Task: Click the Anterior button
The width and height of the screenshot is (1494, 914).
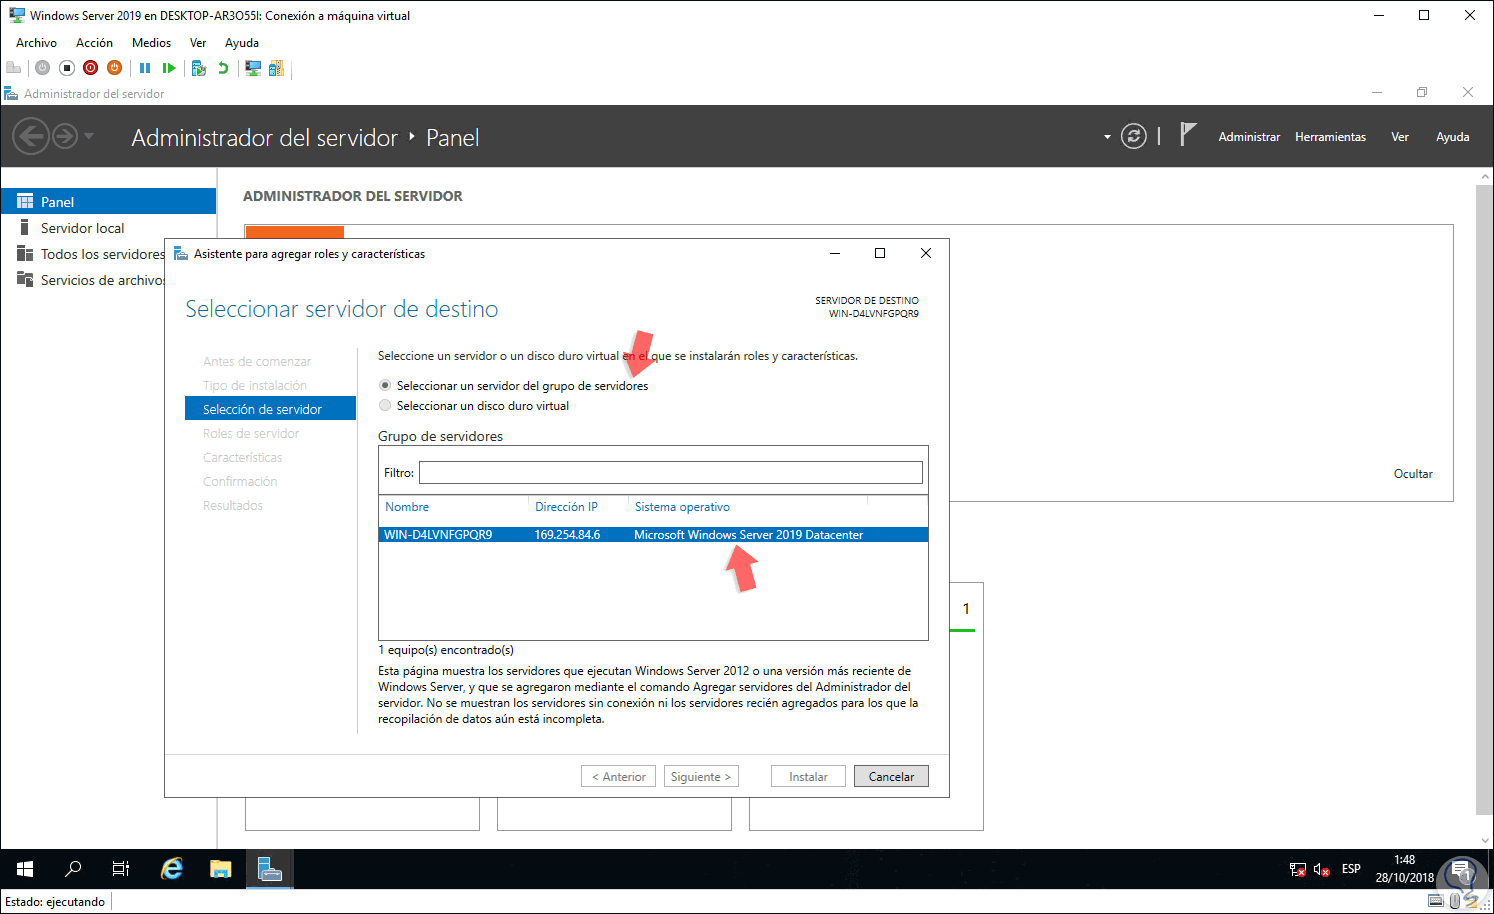Action: coord(619,777)
